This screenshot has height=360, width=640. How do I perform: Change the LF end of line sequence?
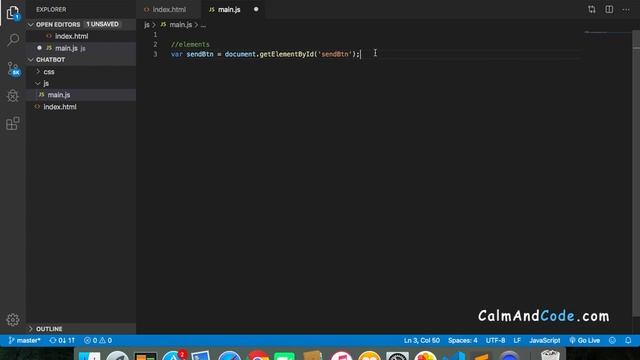pos(517,340)
